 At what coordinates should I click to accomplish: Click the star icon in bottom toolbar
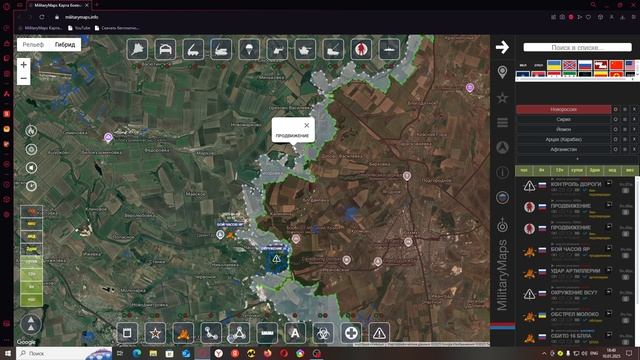coord(155,333)
